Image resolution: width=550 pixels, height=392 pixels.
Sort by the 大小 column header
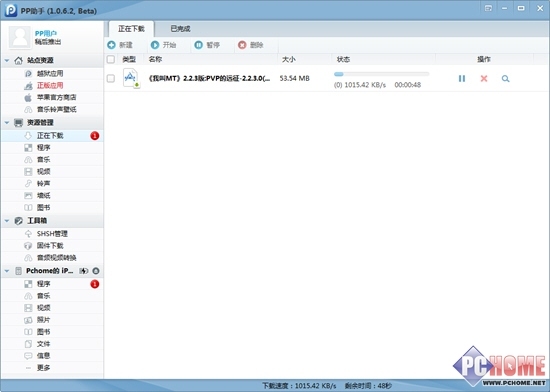[289, 59]
